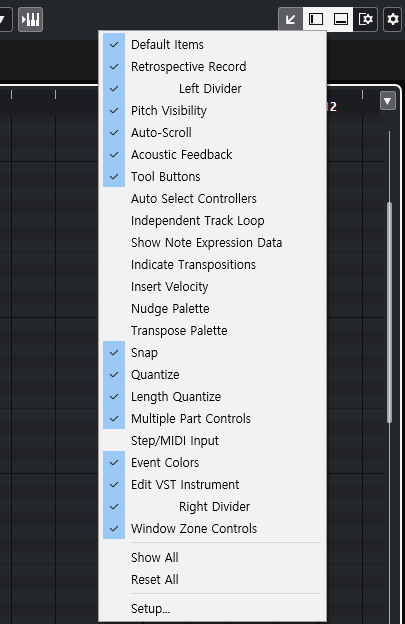Toggle the left zone panel icon
The image size is (405, 624).
tap(315, 19)
